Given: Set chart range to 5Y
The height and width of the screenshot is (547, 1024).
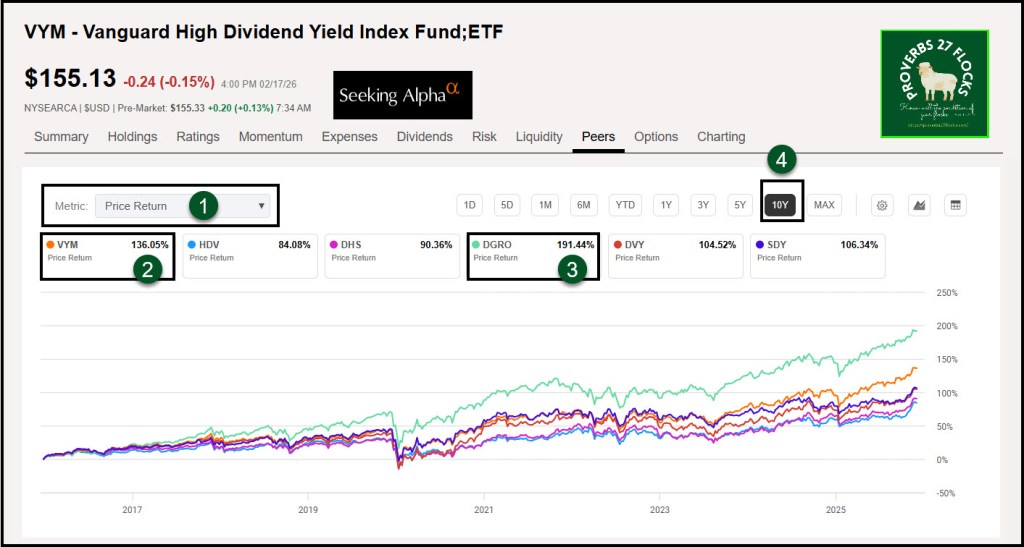Looking at the screenshot, I should [x=740, y=205].
